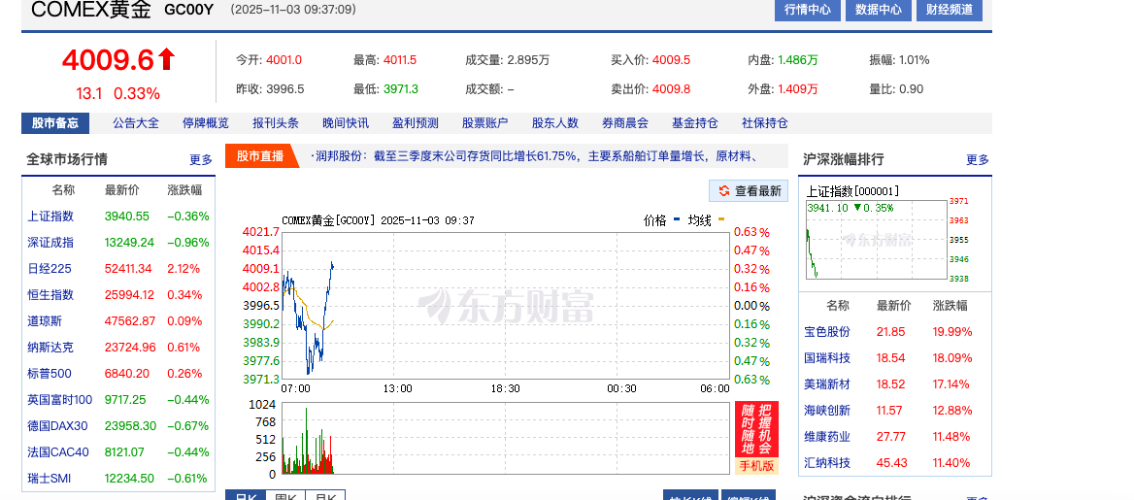1134x500 pixels.
Task: Open the 晚间快讯 menu item
Action: pos(346,123)
